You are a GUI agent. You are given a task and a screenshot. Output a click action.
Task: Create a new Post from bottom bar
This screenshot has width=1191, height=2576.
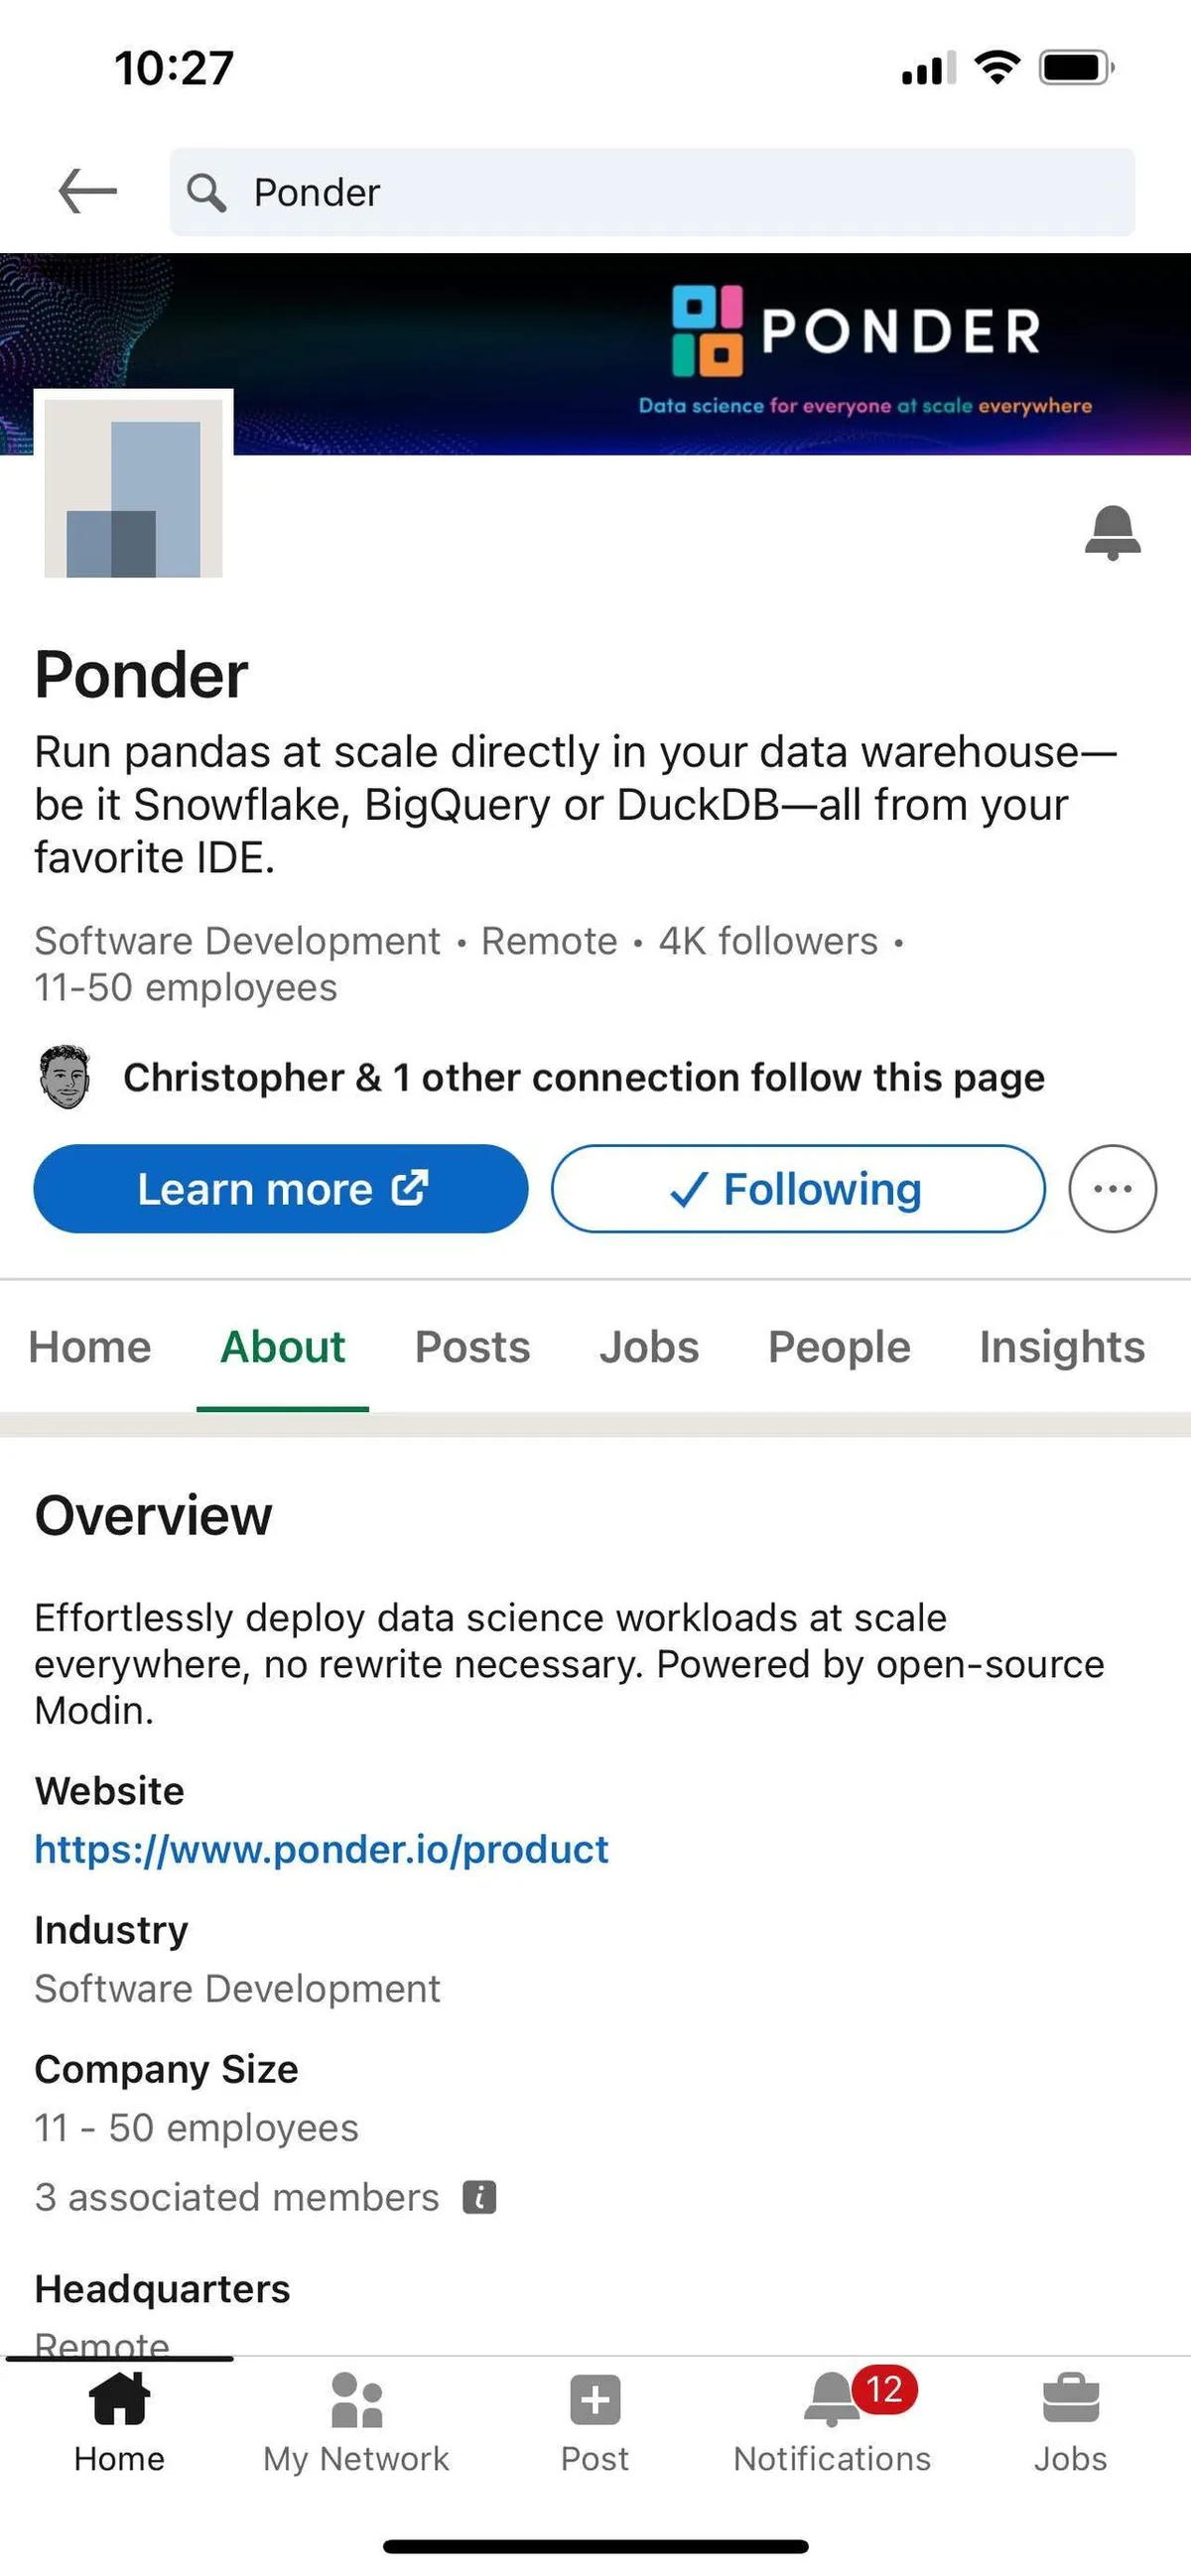point(595,2423)
